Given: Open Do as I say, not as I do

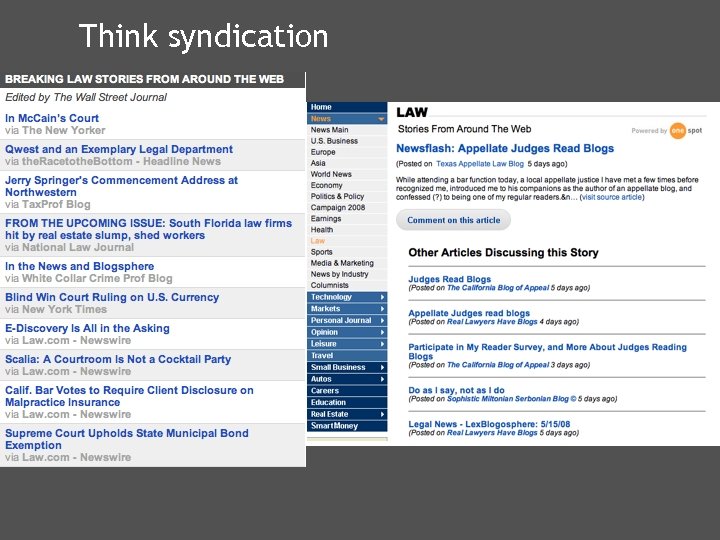Looking at the screenshot, I should click(x=456, y=390).
